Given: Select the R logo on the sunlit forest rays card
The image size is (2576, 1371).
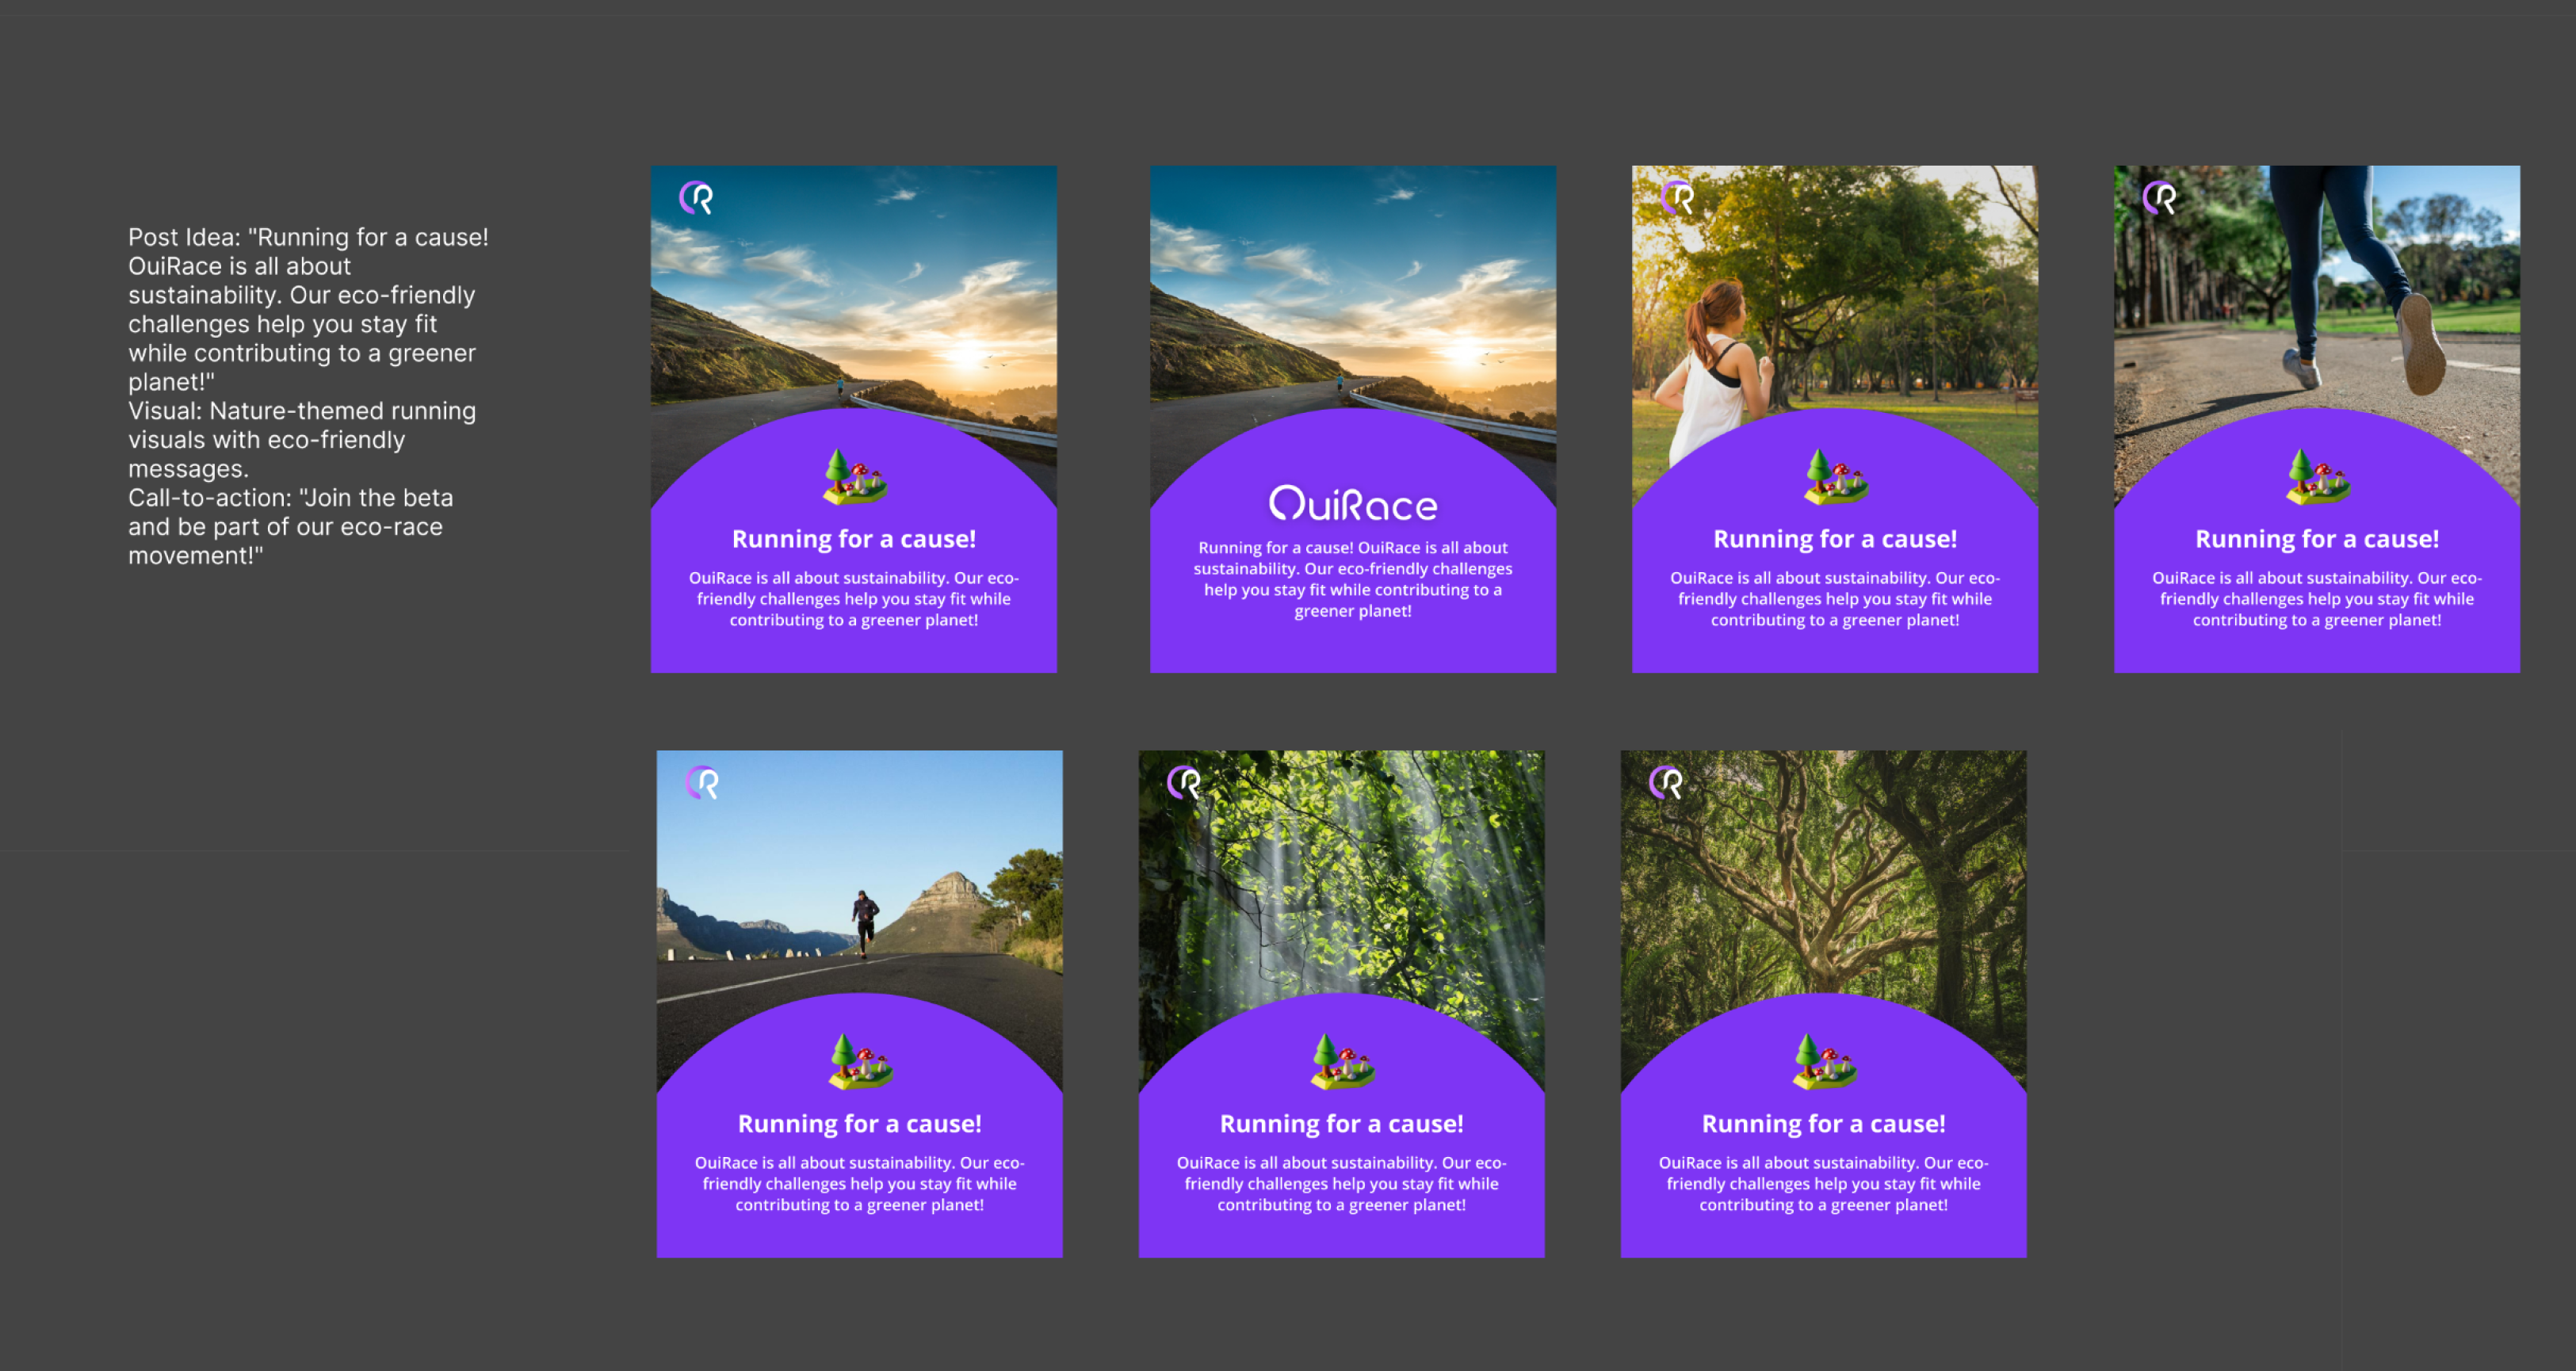Looking at the screenshot, I should tap(1184, 783).
